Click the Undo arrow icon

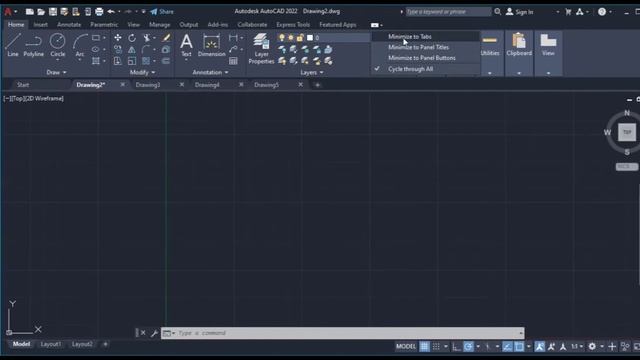click(111, 11)
